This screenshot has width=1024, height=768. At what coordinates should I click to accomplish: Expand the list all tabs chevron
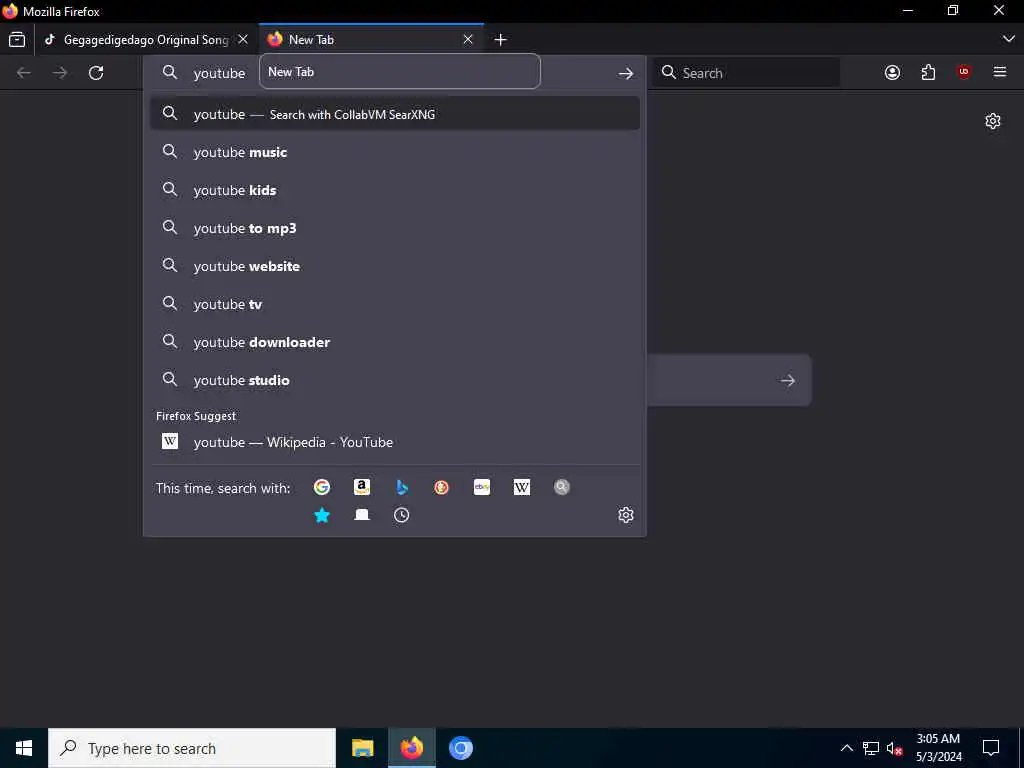1008,39
